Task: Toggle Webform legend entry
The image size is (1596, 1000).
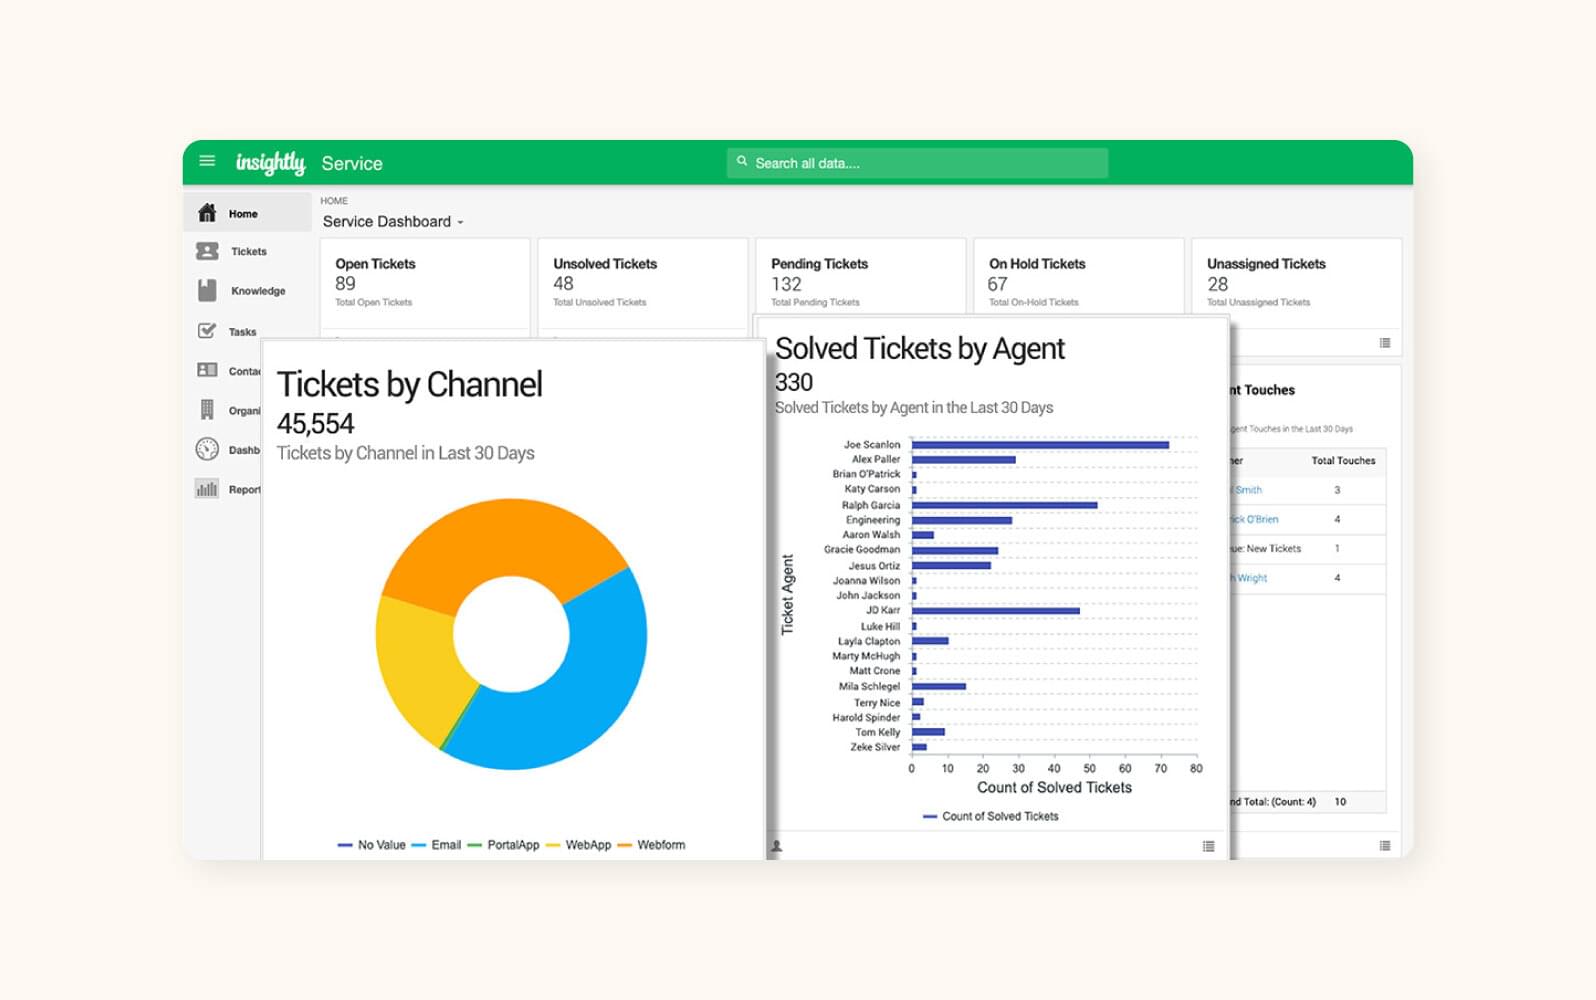Action: [x=651, y=845]
